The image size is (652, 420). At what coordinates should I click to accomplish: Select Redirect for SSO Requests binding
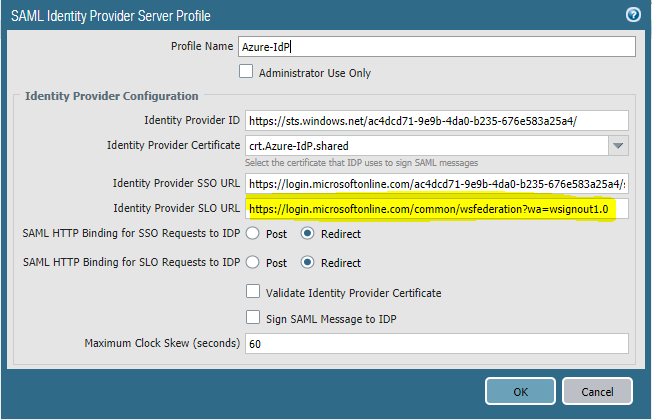(x=308, y=234)
